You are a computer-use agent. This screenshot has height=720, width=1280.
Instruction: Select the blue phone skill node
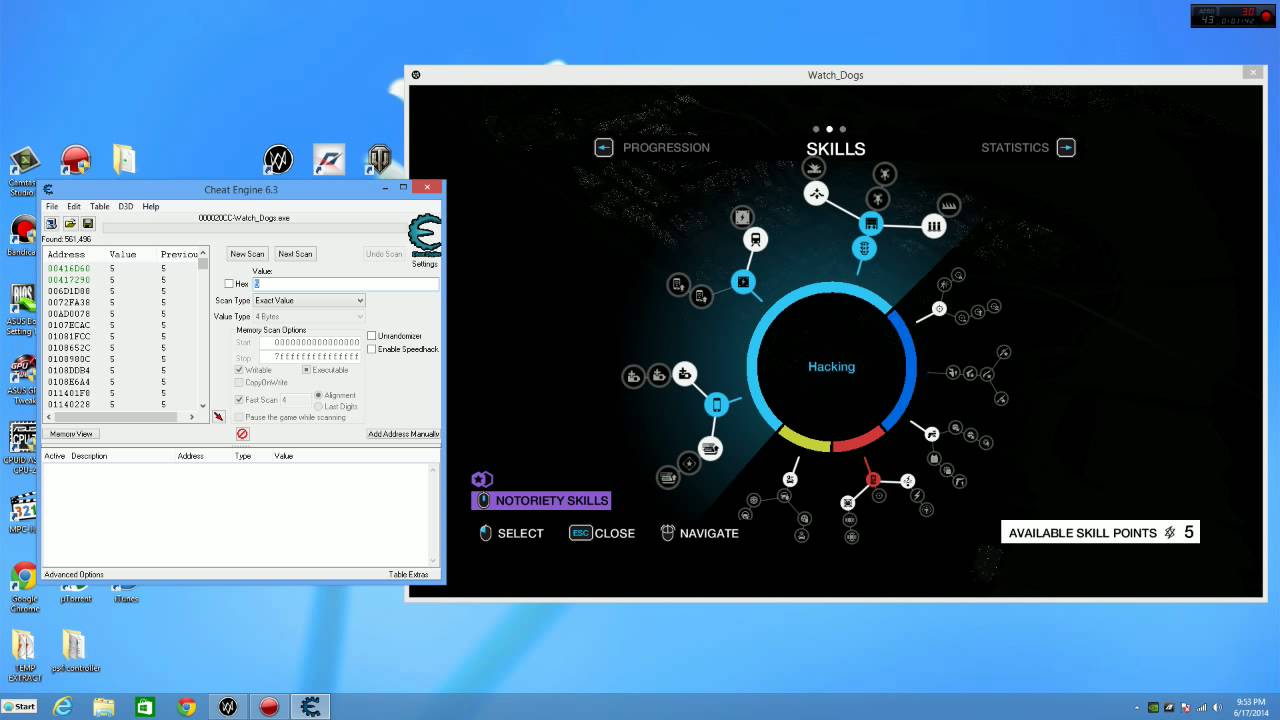tap(716, 405)
